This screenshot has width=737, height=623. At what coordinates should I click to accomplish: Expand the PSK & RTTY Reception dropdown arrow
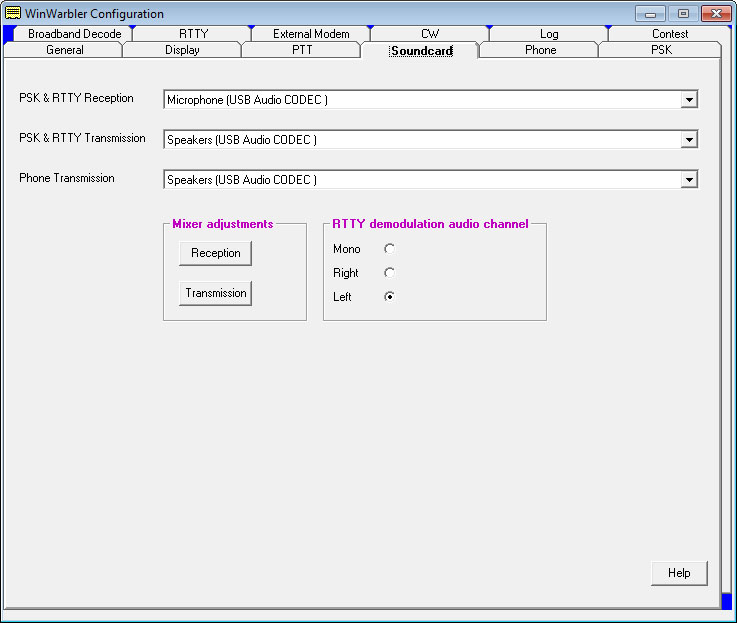coord(689,100)
